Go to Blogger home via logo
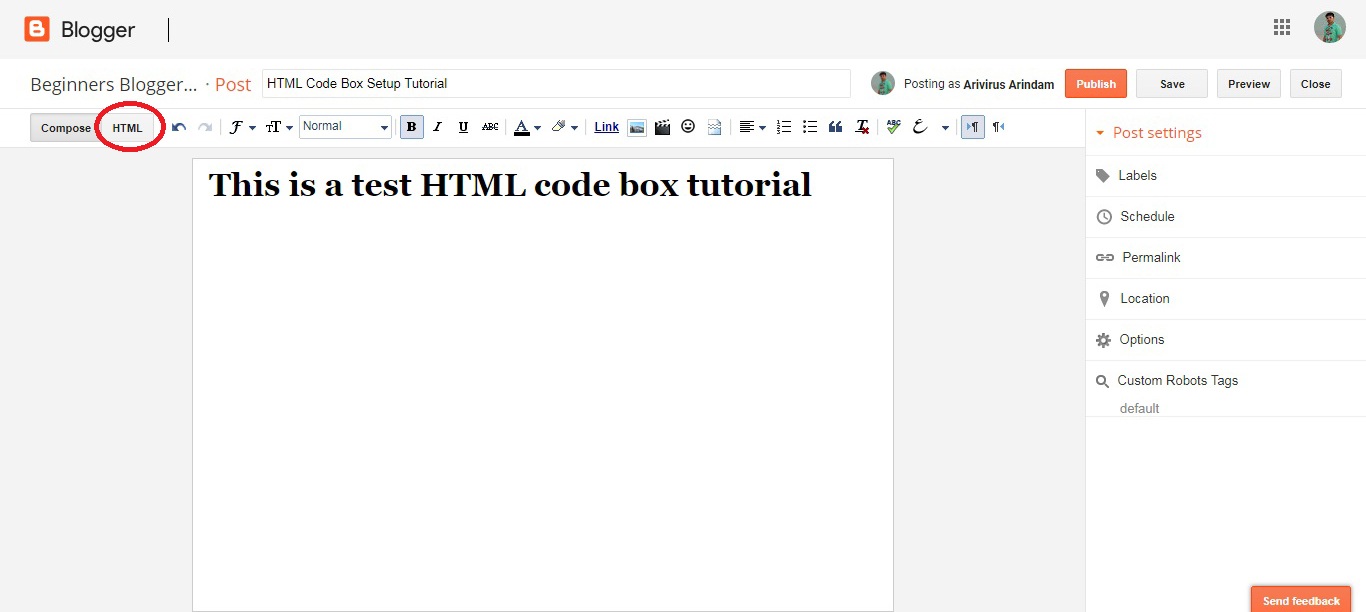 point(80,30)
